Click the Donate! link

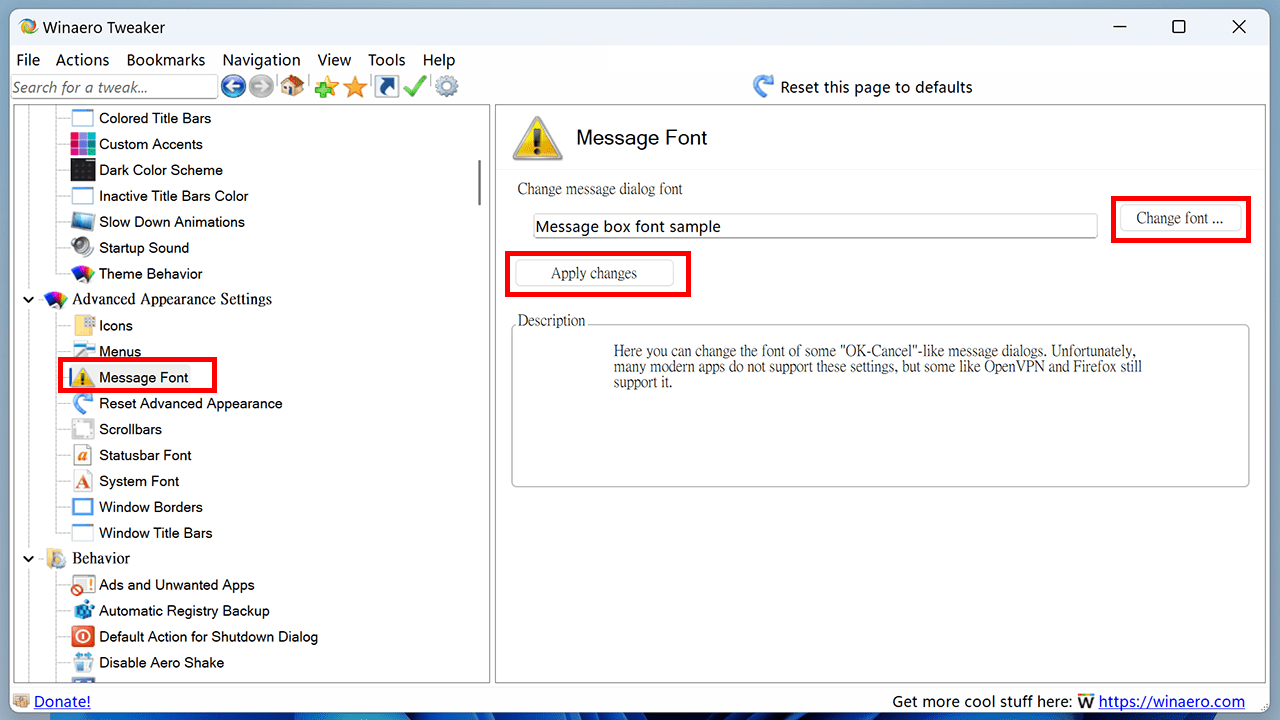coord(62,701)
